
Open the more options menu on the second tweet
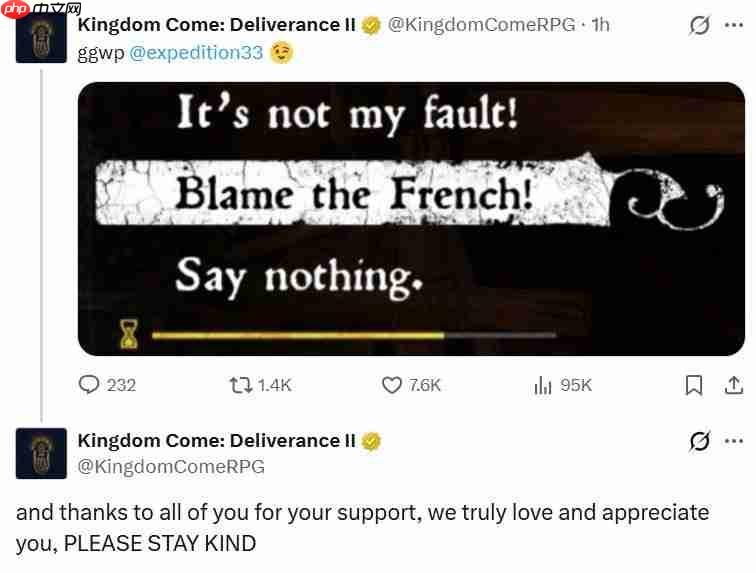tap(733, 441)
